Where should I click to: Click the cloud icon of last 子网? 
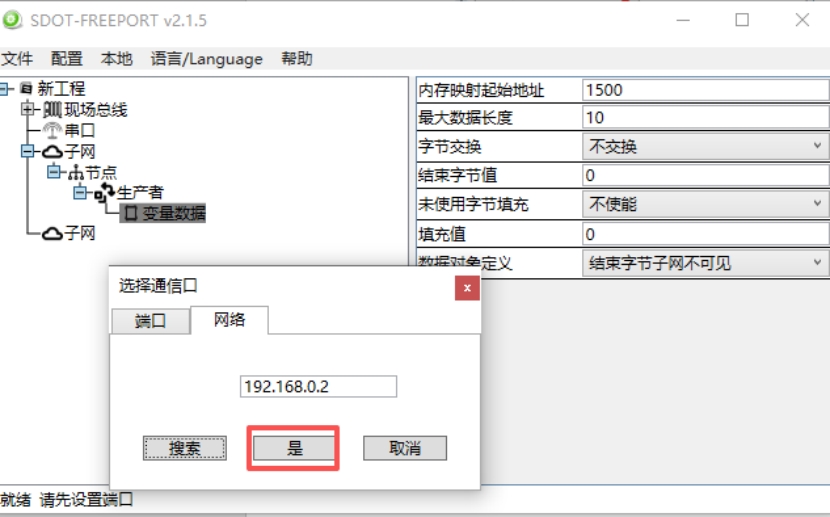click(52, 233)
